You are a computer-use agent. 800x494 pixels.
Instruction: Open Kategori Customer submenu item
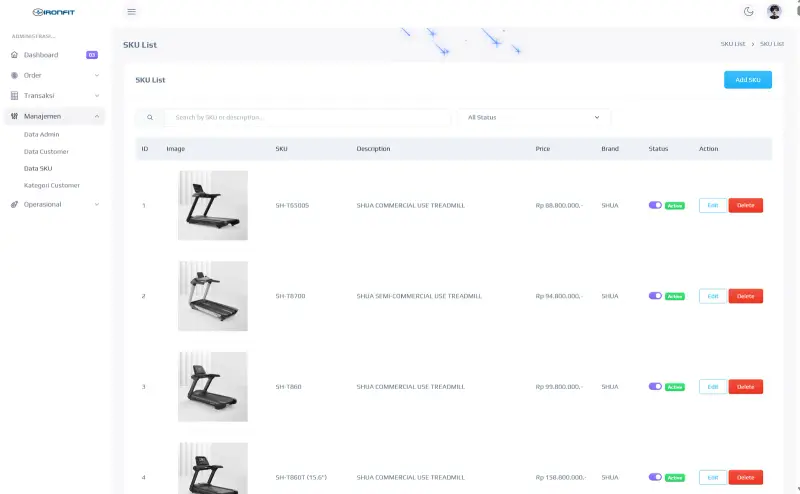[52, 185]
